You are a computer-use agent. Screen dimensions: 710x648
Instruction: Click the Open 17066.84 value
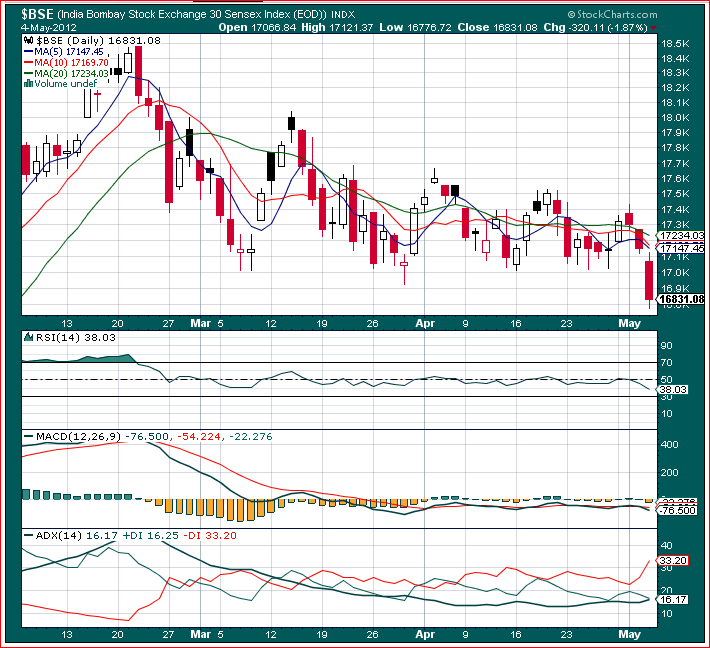257,28
